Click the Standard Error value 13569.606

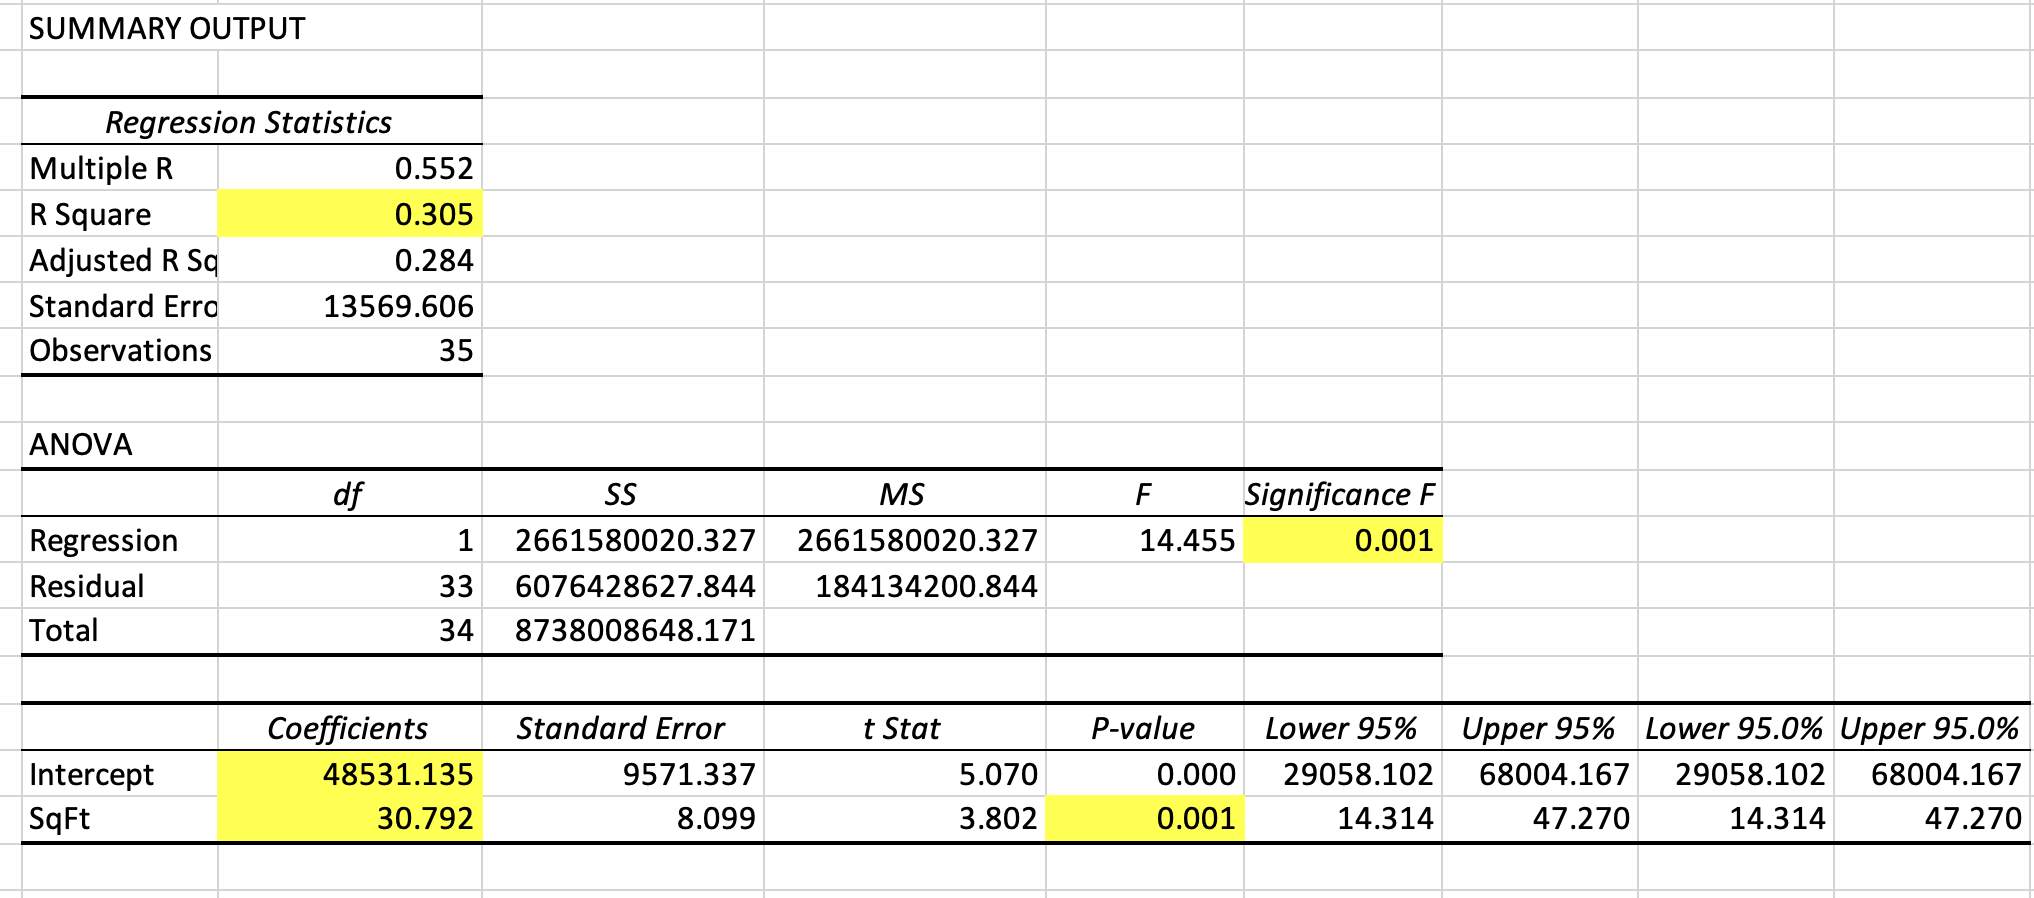pos(350,306)
